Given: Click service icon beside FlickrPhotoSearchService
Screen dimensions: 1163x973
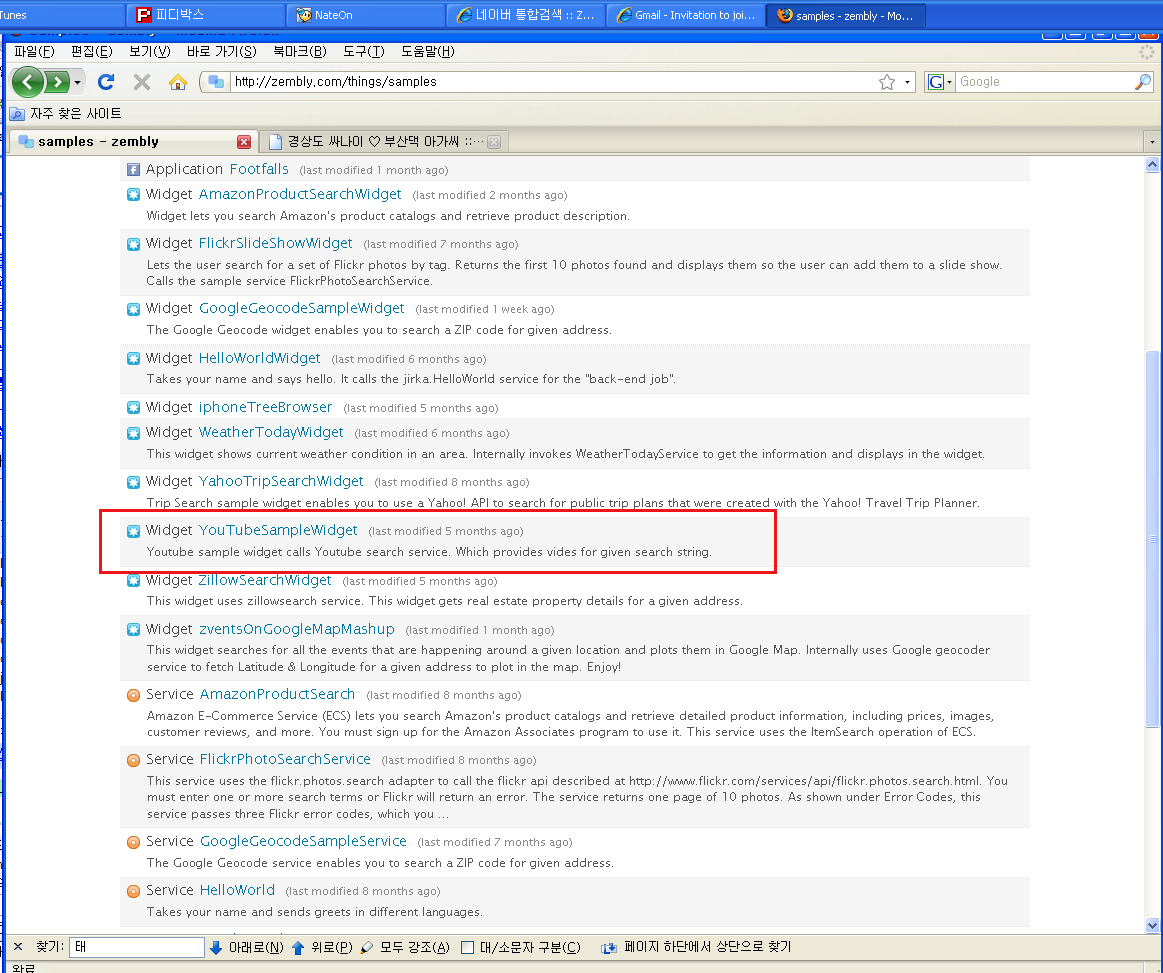Looking at the screenshot, I should point(134,761).
